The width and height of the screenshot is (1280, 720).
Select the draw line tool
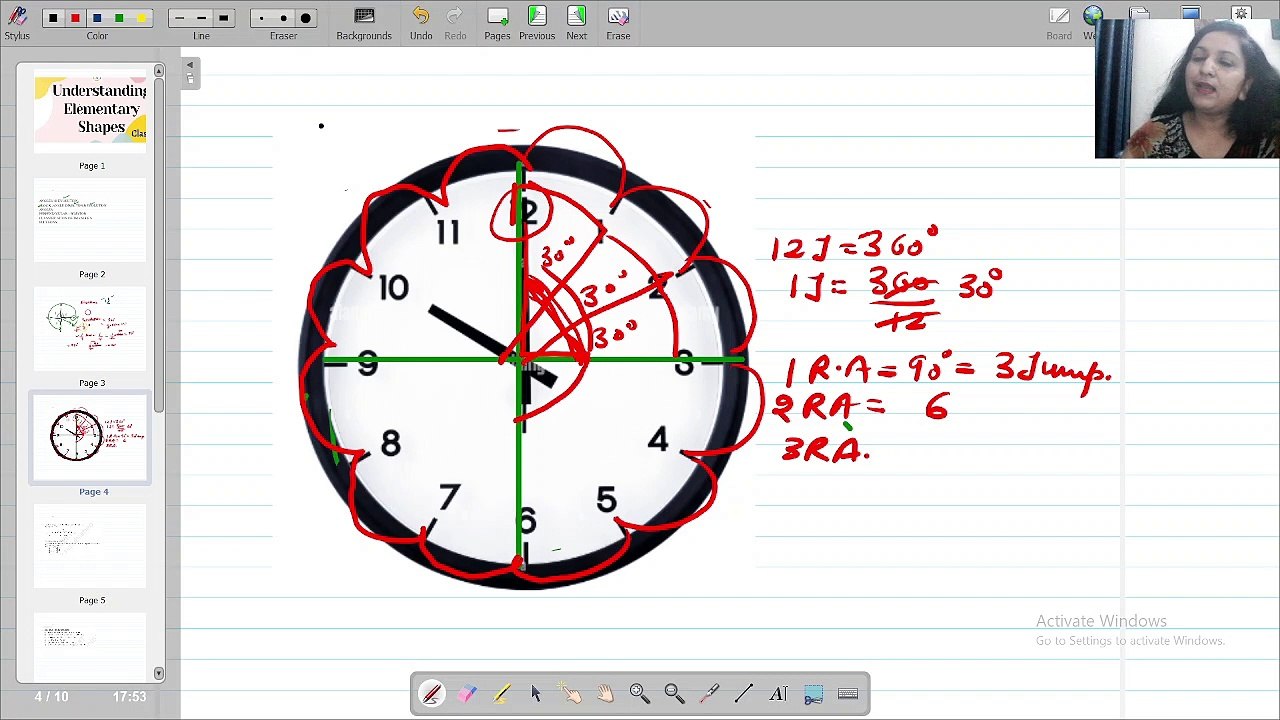[x=744, y=694]
